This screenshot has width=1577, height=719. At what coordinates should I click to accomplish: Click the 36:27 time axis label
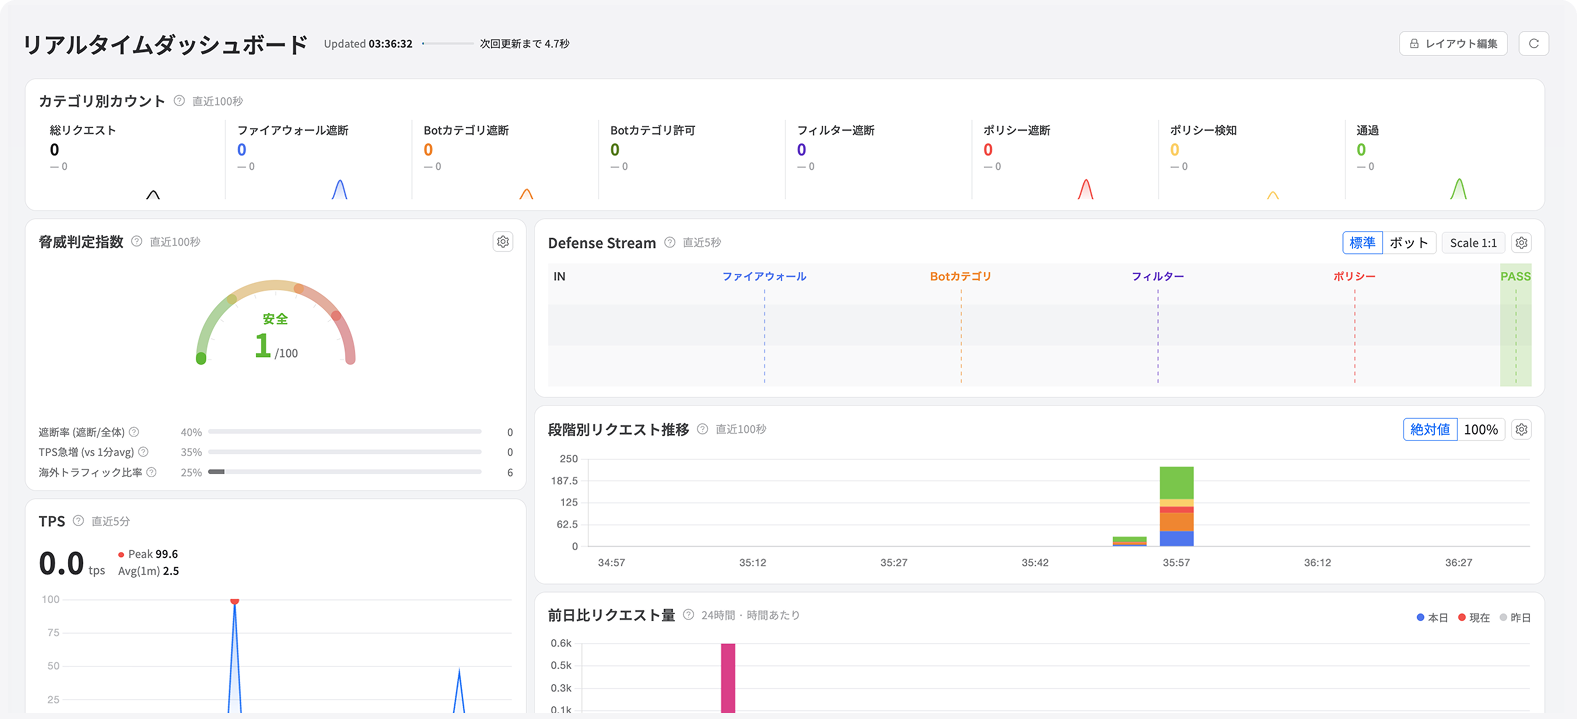tap(1459, 563)
